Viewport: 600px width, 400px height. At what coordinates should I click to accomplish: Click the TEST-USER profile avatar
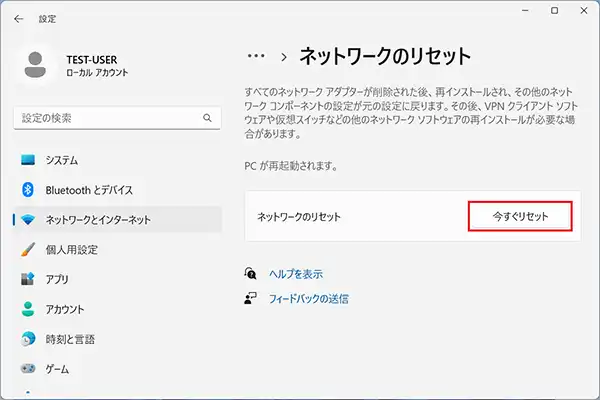click(35, 64)
